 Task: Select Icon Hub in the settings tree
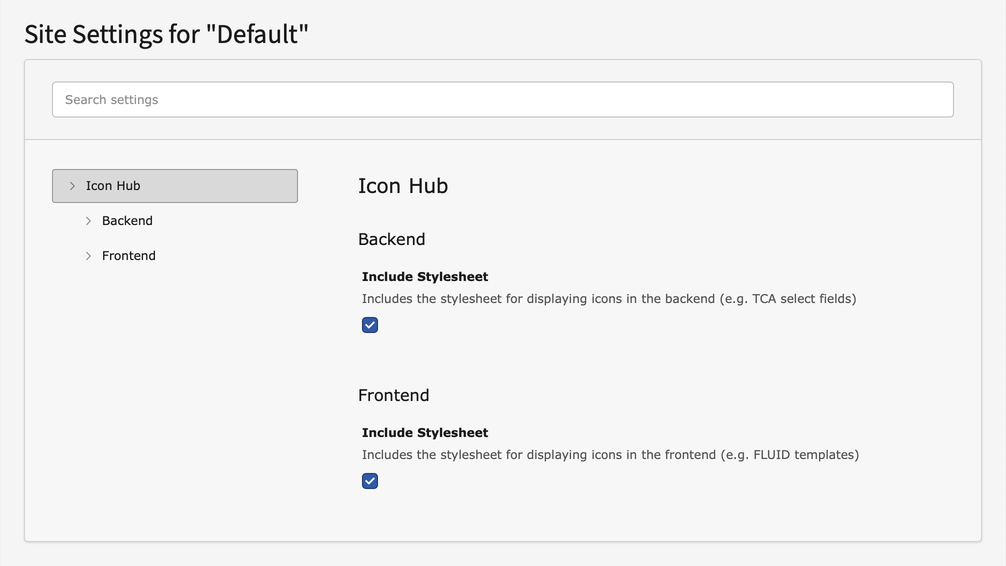click(x=113, y=186)
